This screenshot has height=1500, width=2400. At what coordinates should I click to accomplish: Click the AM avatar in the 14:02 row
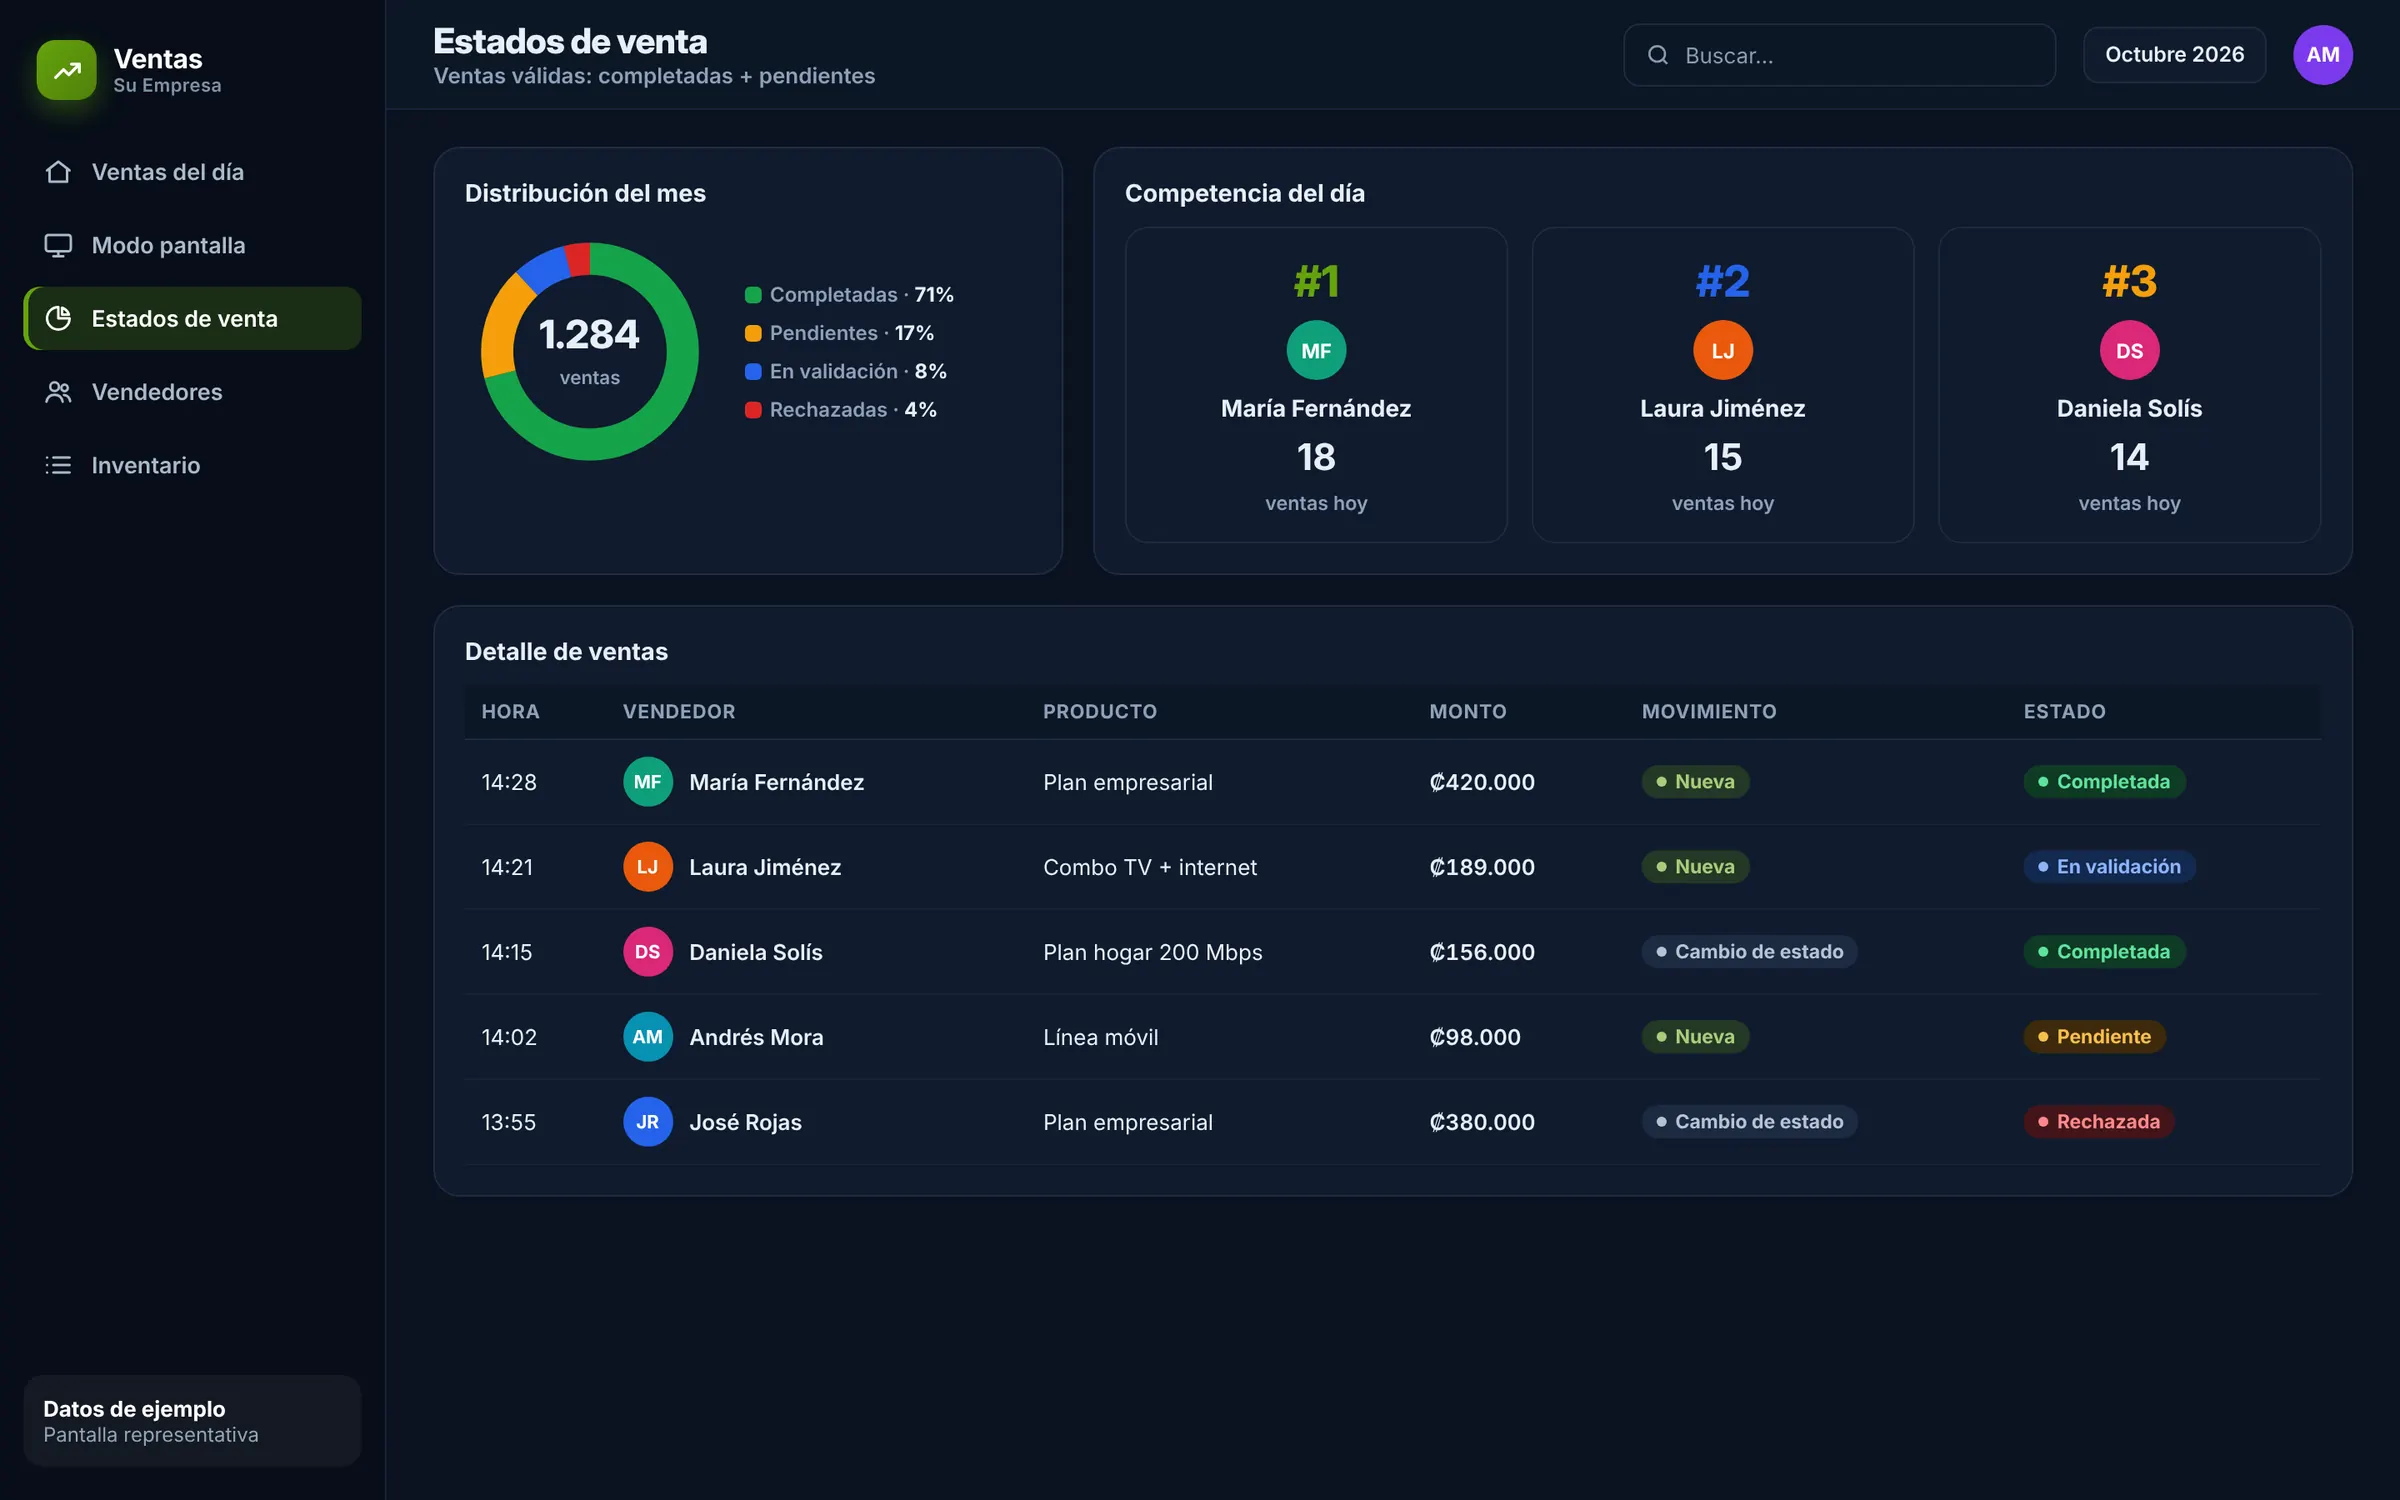(648, 1037)
